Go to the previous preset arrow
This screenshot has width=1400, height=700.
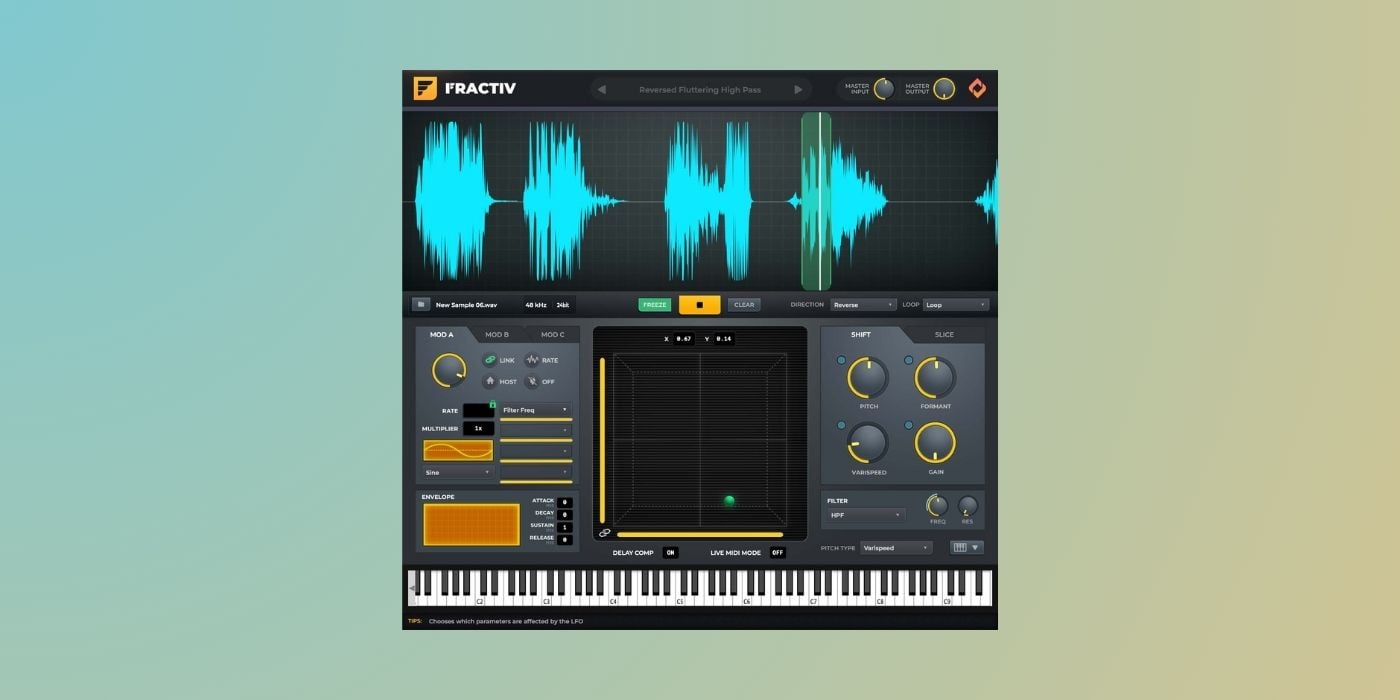[x=602, y=90]
